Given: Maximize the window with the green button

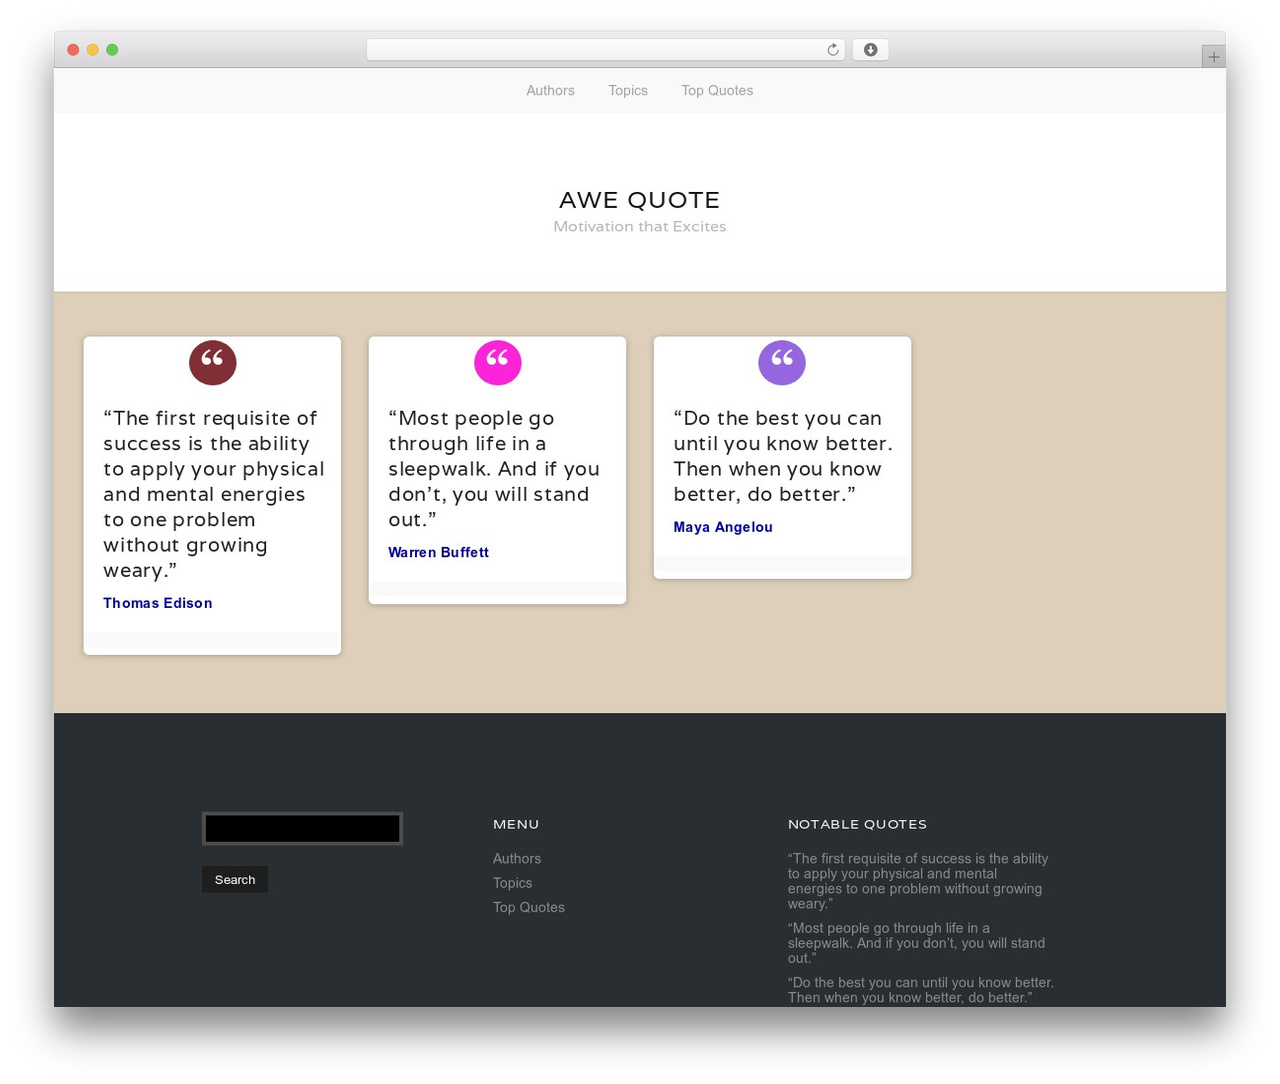Looking at the screenshot, I should point(112,50).
